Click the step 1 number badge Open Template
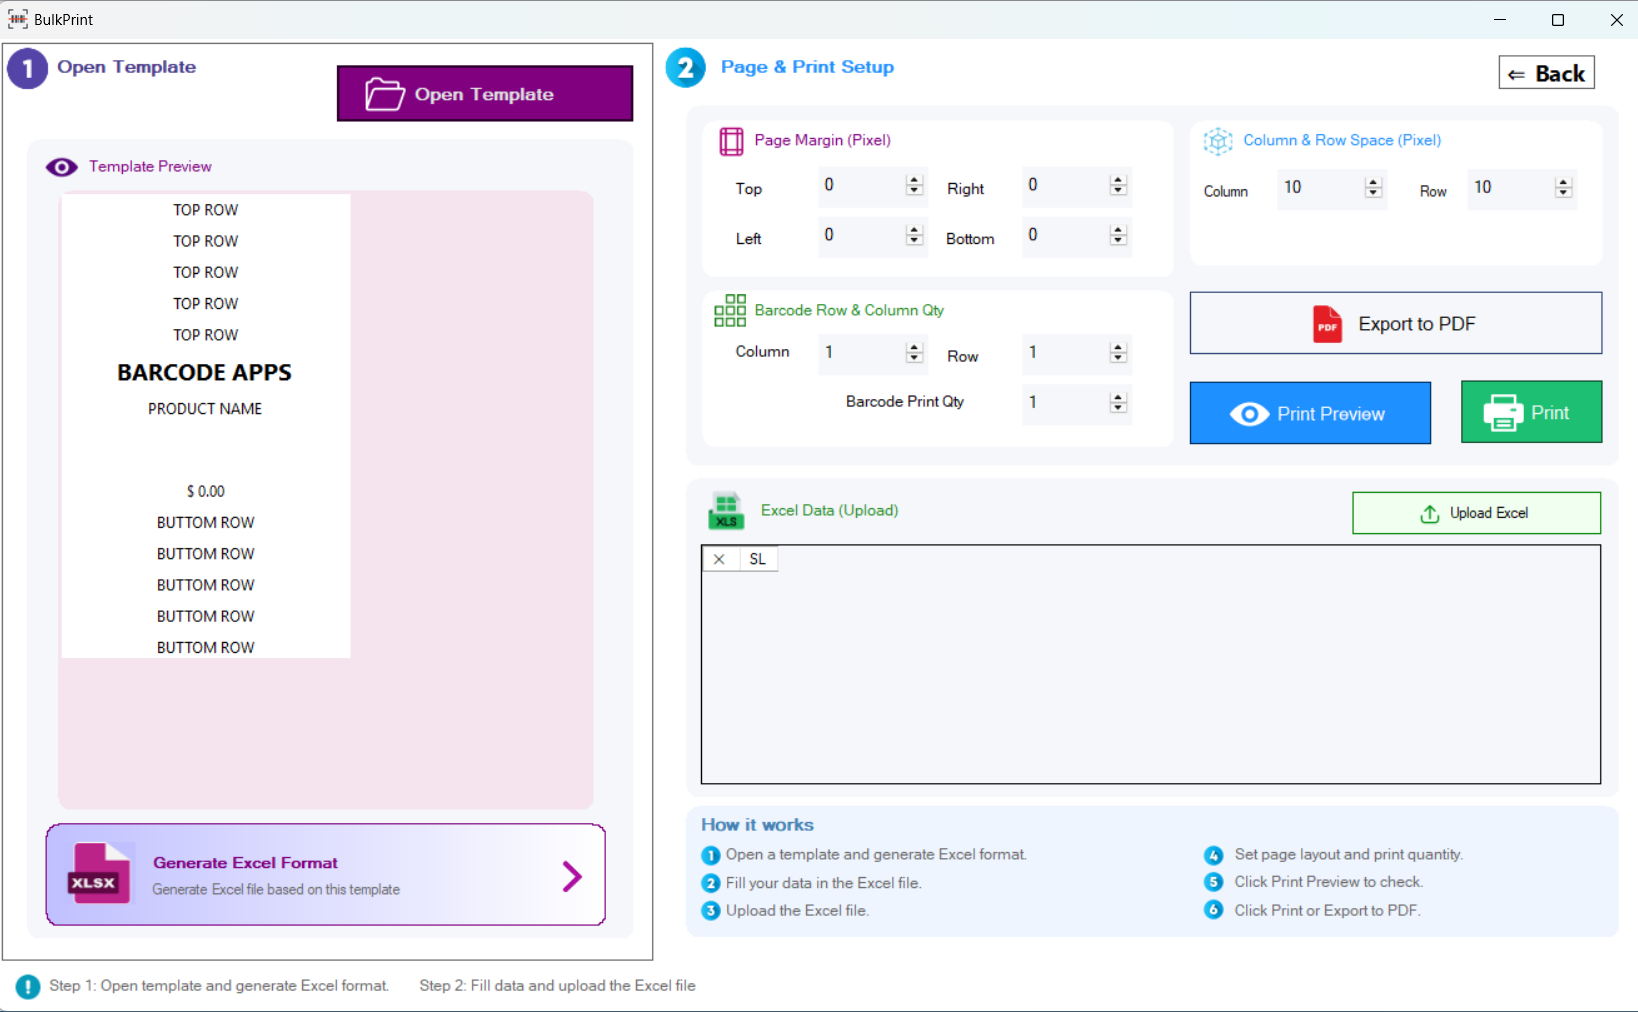The image size is (1638, 1012). (28, 68)
